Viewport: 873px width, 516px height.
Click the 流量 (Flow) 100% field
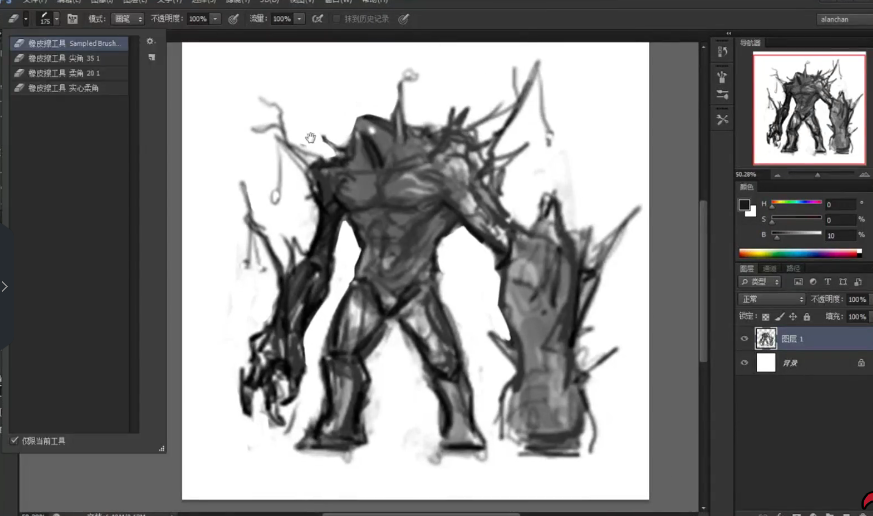tap(282, 19)
